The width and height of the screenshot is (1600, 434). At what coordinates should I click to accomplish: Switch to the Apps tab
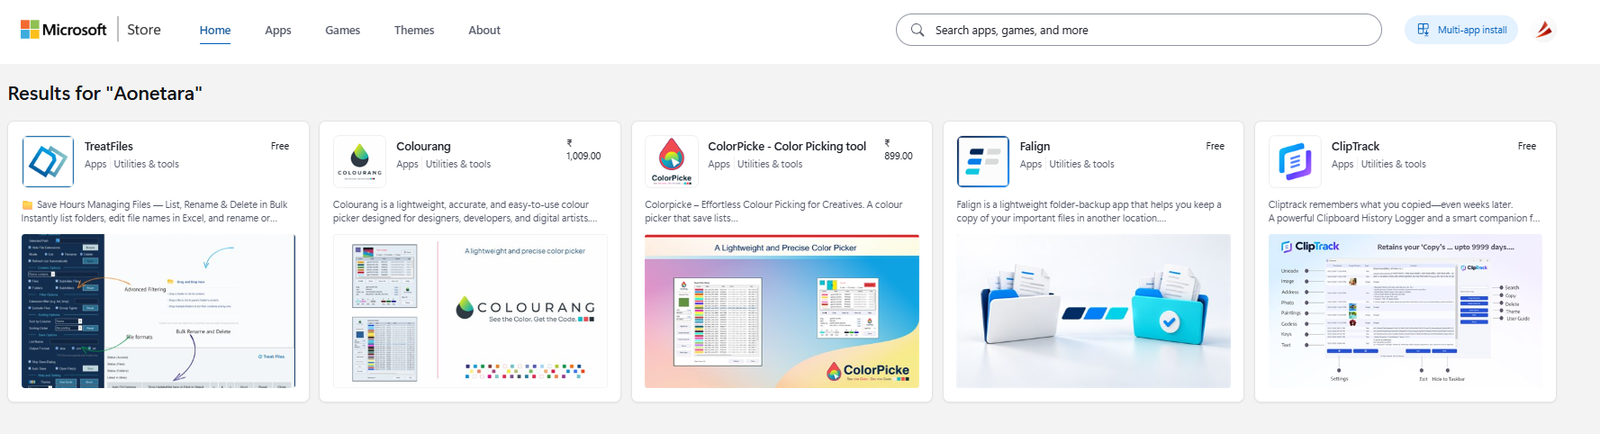pyautogui.click(x=278, y=30)
